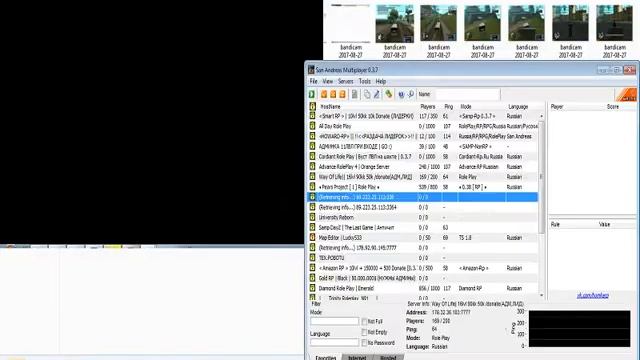Switch to the Hosted tab
Viewport: 640px width, 360px height.
click(x=388, y=358)
